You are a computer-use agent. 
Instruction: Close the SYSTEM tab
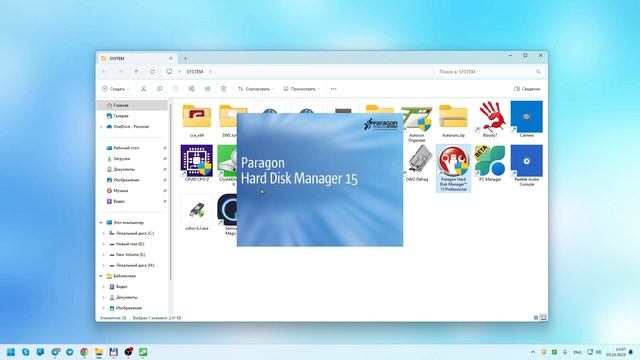pos(171,58)
